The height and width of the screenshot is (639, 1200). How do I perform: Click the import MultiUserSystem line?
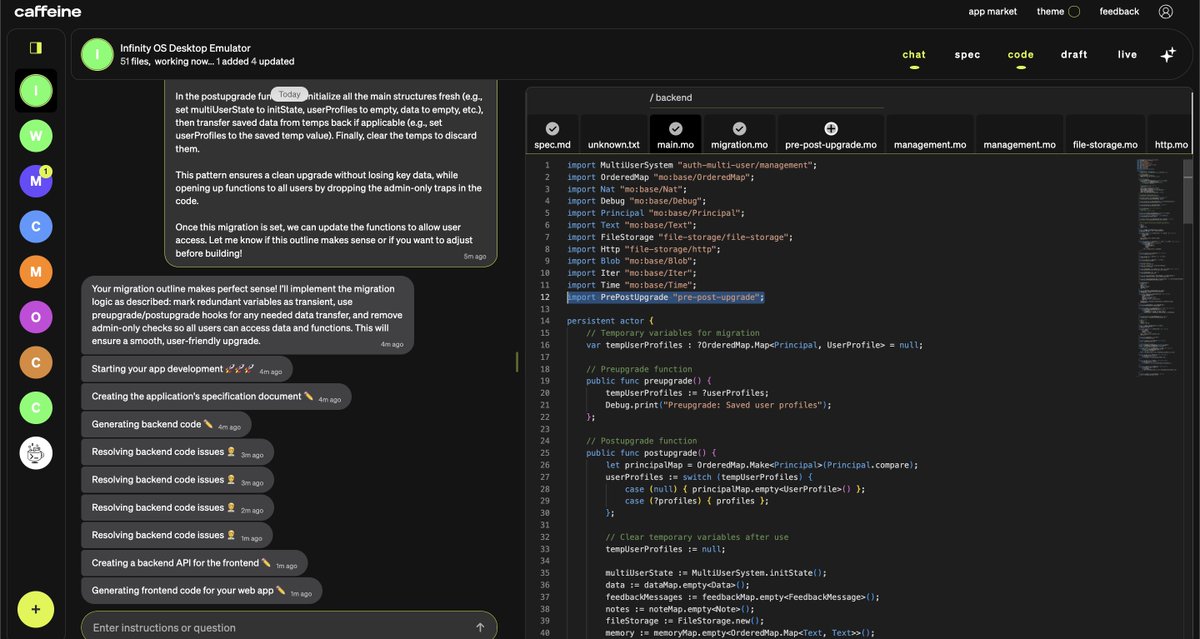point(692,165)
